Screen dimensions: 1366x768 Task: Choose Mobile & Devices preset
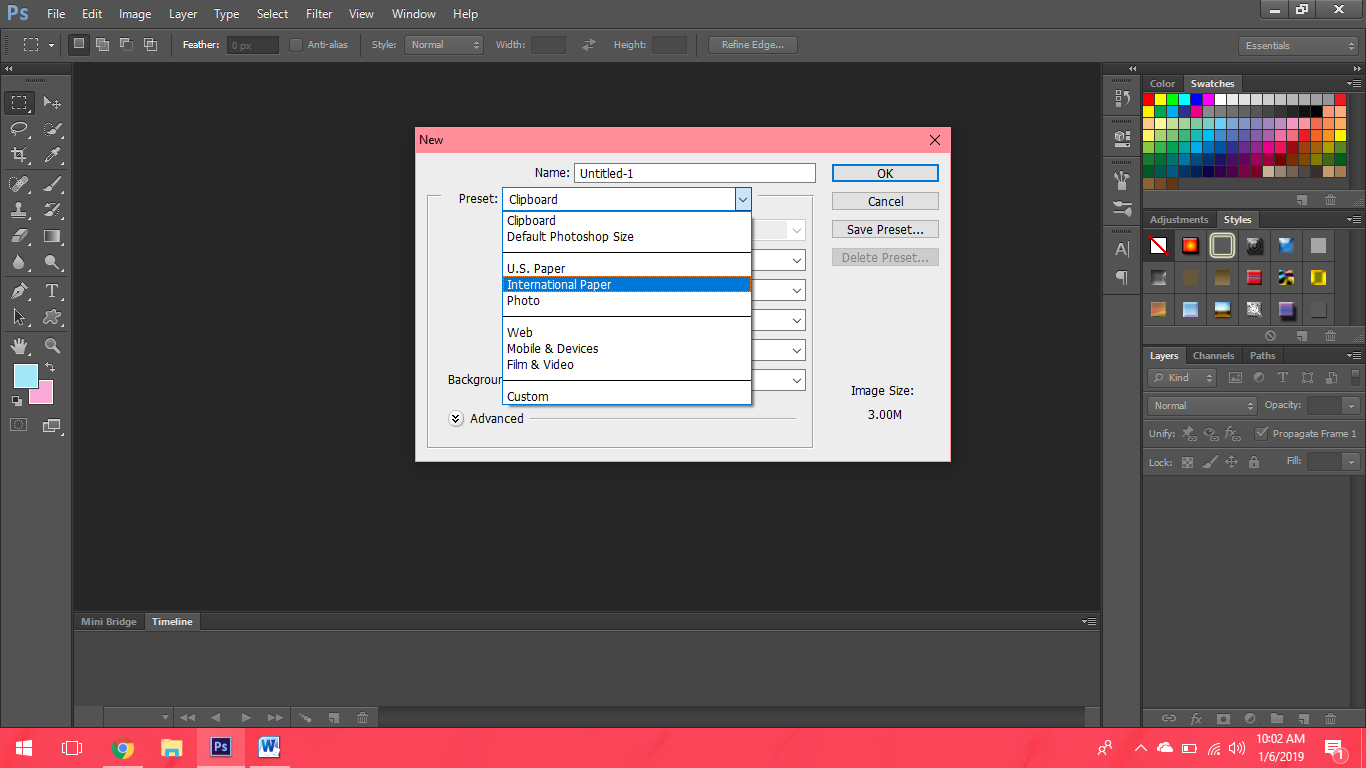tap(626, 349)
